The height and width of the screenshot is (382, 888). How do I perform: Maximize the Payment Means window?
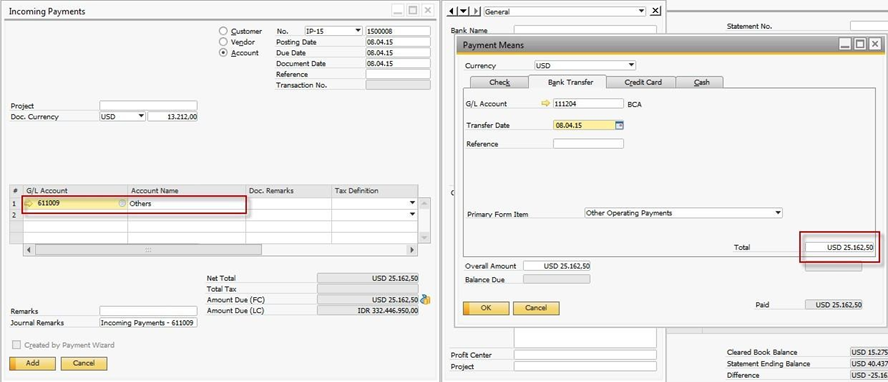pyautogui.click(x=860, y=44)
